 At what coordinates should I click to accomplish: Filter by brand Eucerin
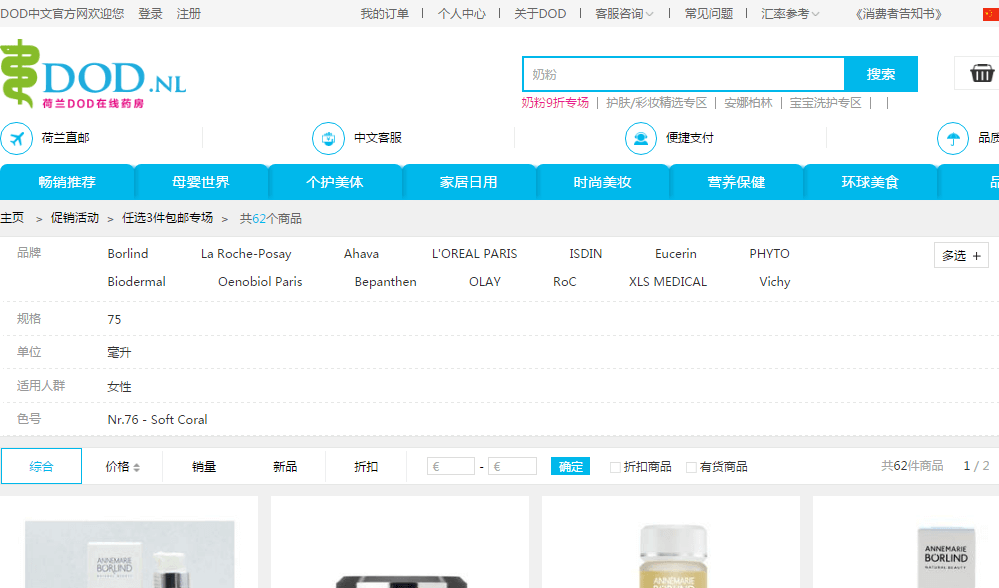pos(675,254)
